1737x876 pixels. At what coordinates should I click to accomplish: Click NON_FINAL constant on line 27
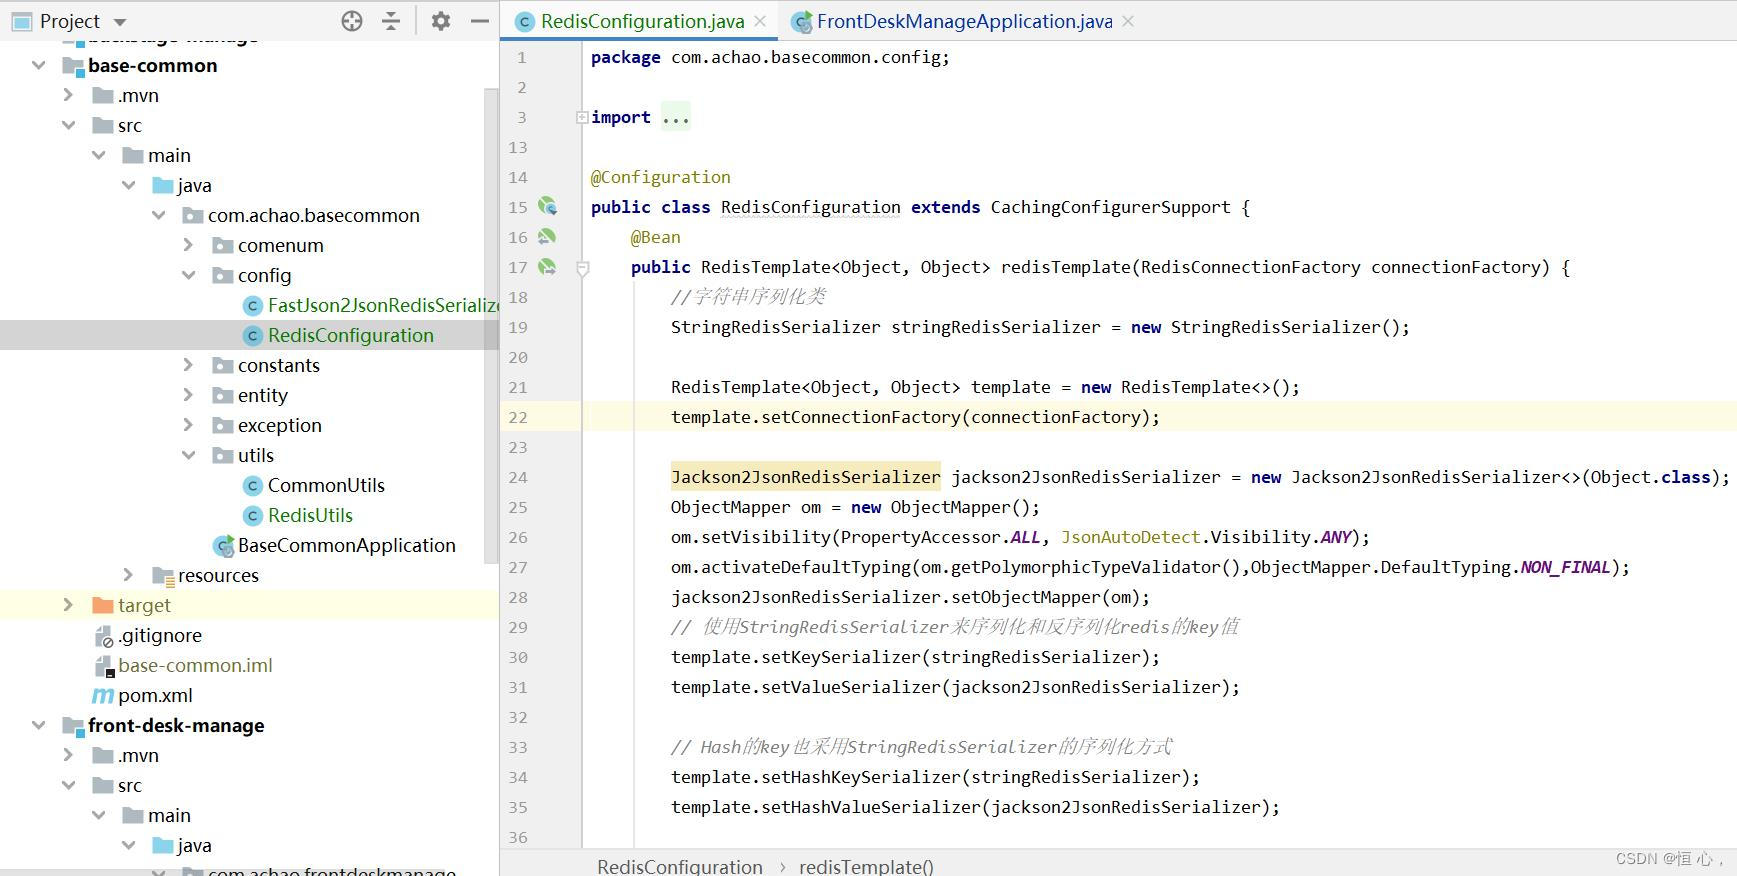1566,567
